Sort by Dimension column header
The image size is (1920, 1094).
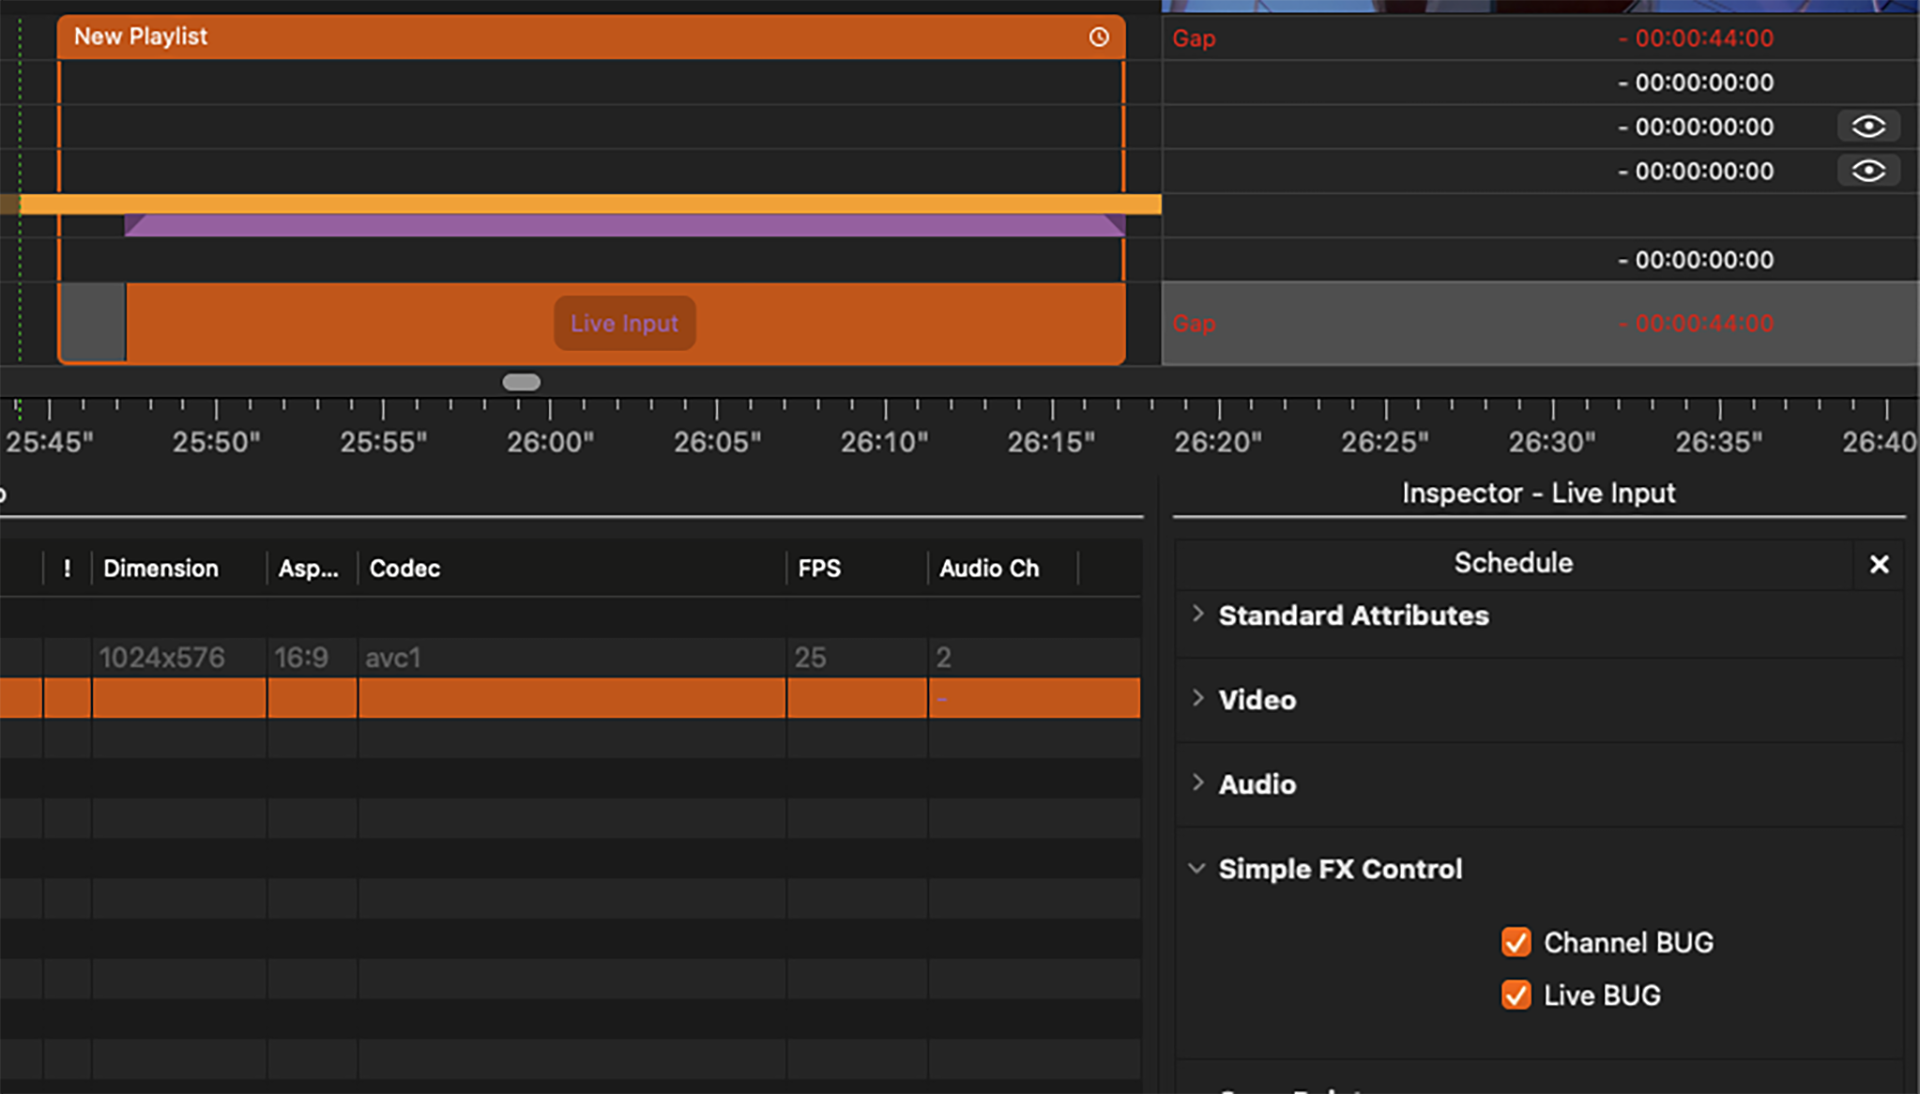pyautogui.click(x=161, y=568)
